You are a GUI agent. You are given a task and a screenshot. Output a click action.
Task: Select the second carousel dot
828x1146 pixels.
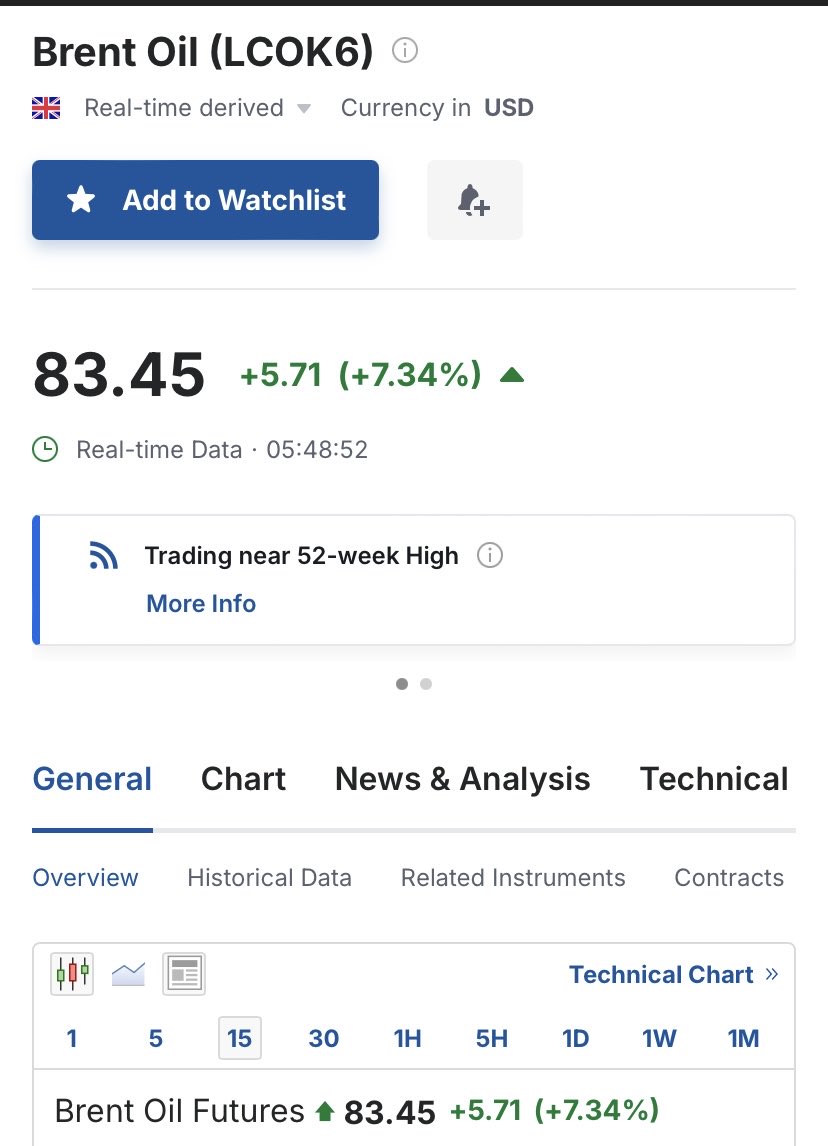[426, 684]
